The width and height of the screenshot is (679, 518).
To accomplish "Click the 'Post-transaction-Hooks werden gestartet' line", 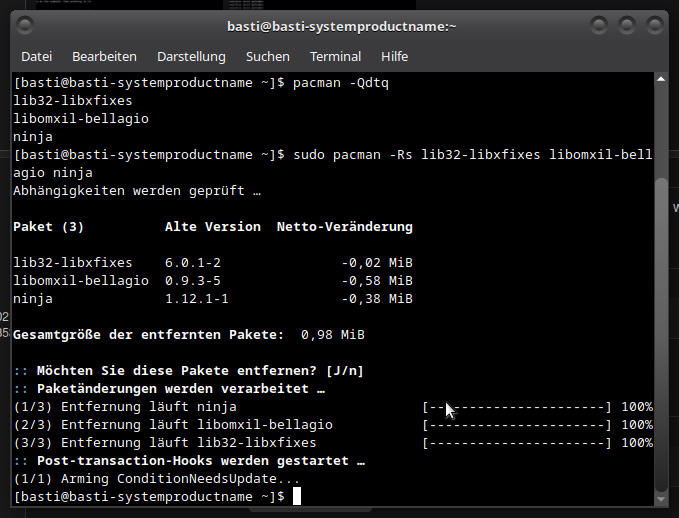I will point(189,461).
